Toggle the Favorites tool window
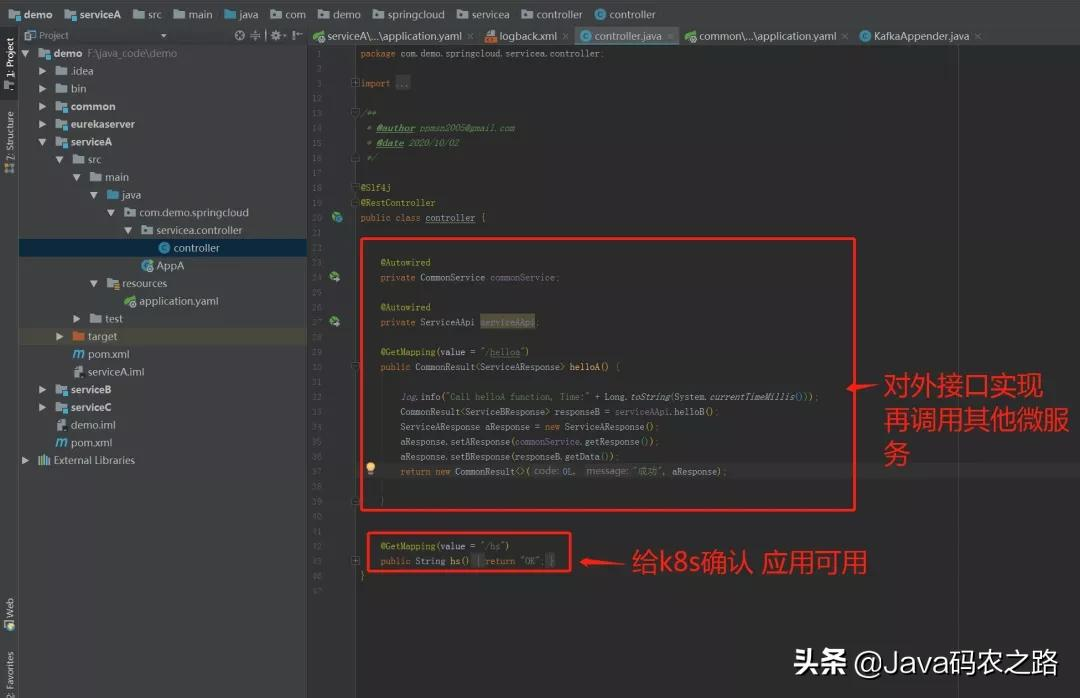The image size is (1080, 698). (x=9, y=668)
